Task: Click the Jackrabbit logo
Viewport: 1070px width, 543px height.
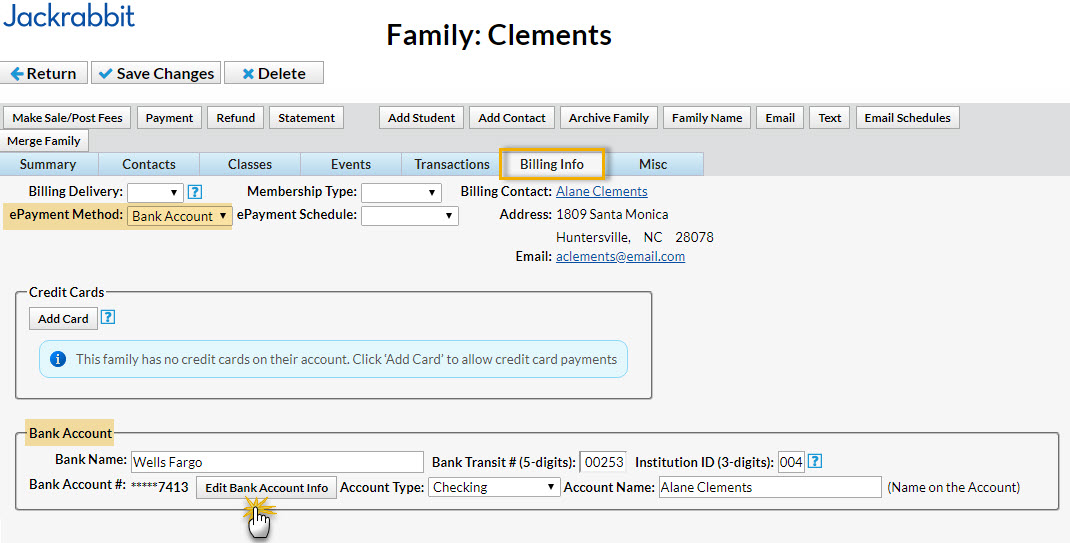Action: click(x=69, y=15)
